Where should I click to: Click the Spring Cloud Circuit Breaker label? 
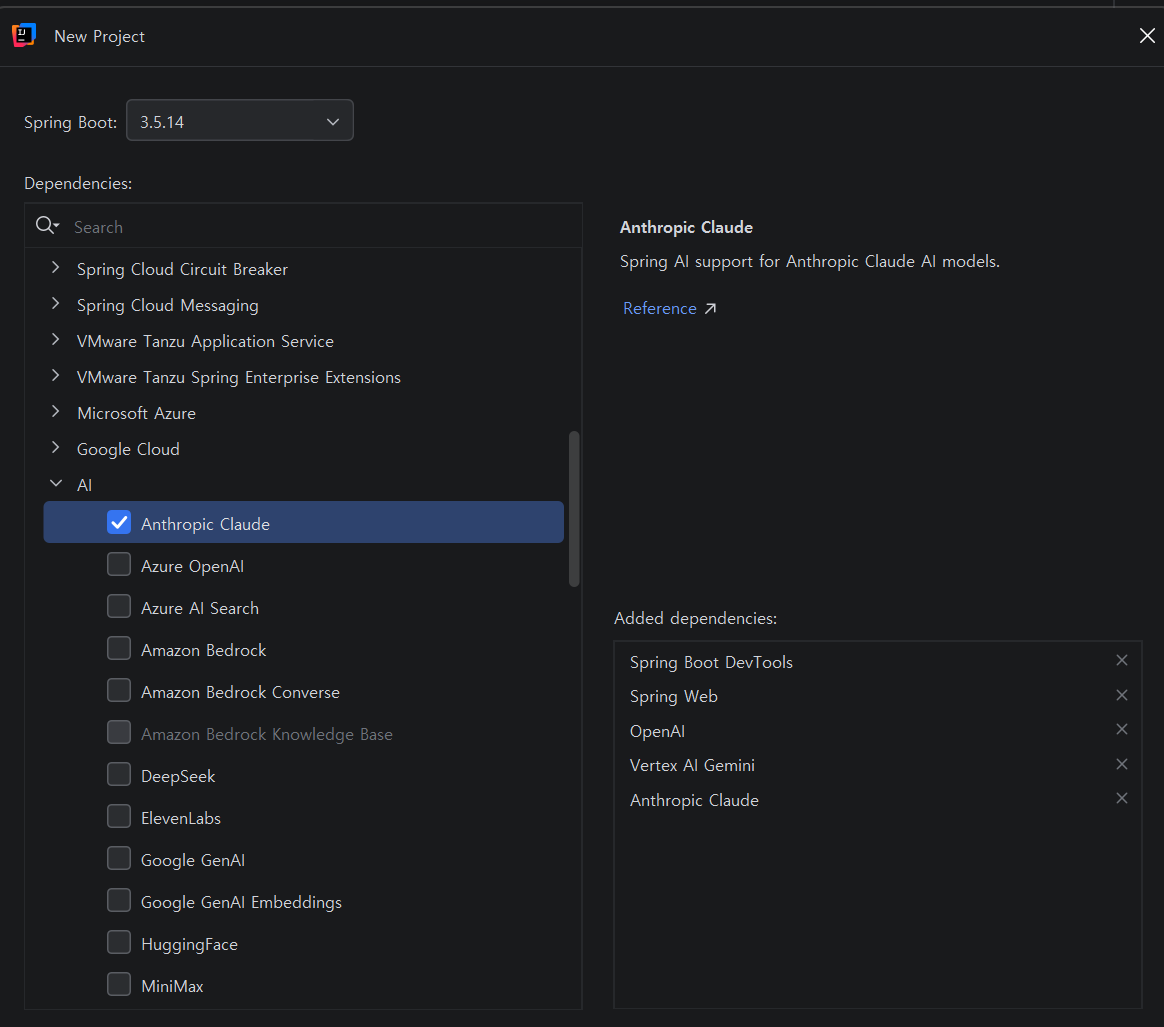[182, 269]
